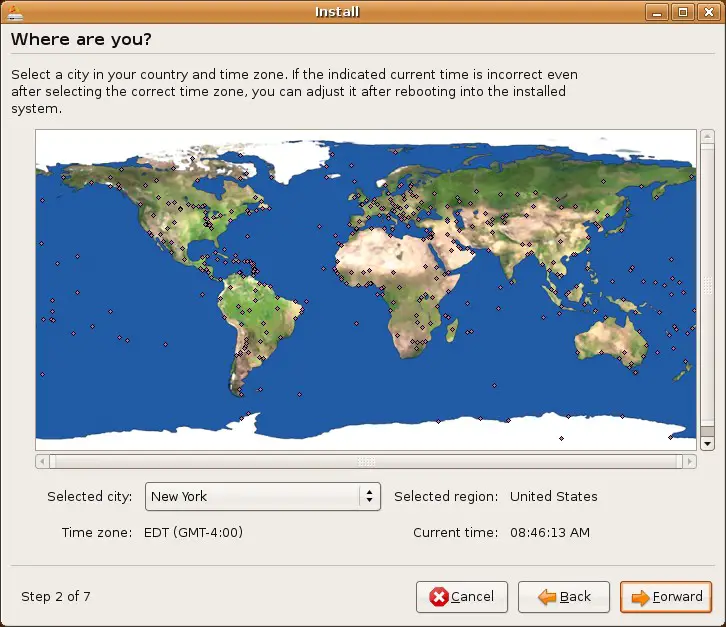Click the world map to pick a location
Viewport: 726px width, 627px height.
tap(366, 289)
